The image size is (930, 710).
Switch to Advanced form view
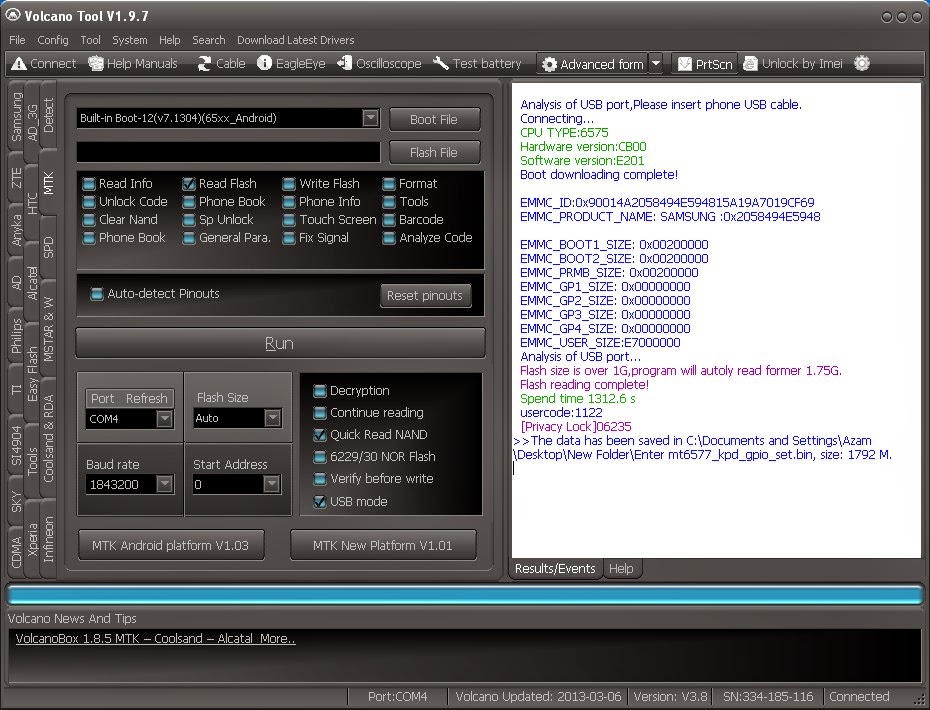[x=593, y=64]
